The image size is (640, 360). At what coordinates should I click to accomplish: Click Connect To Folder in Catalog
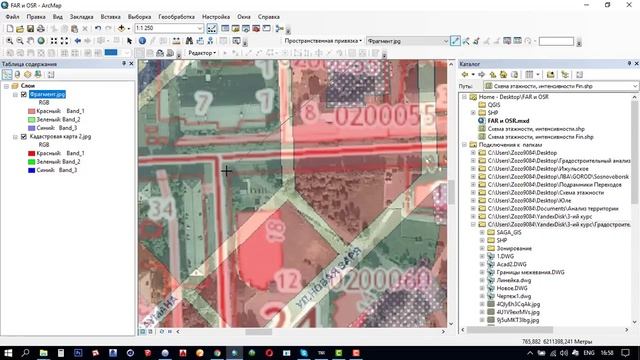coord(550,74)
